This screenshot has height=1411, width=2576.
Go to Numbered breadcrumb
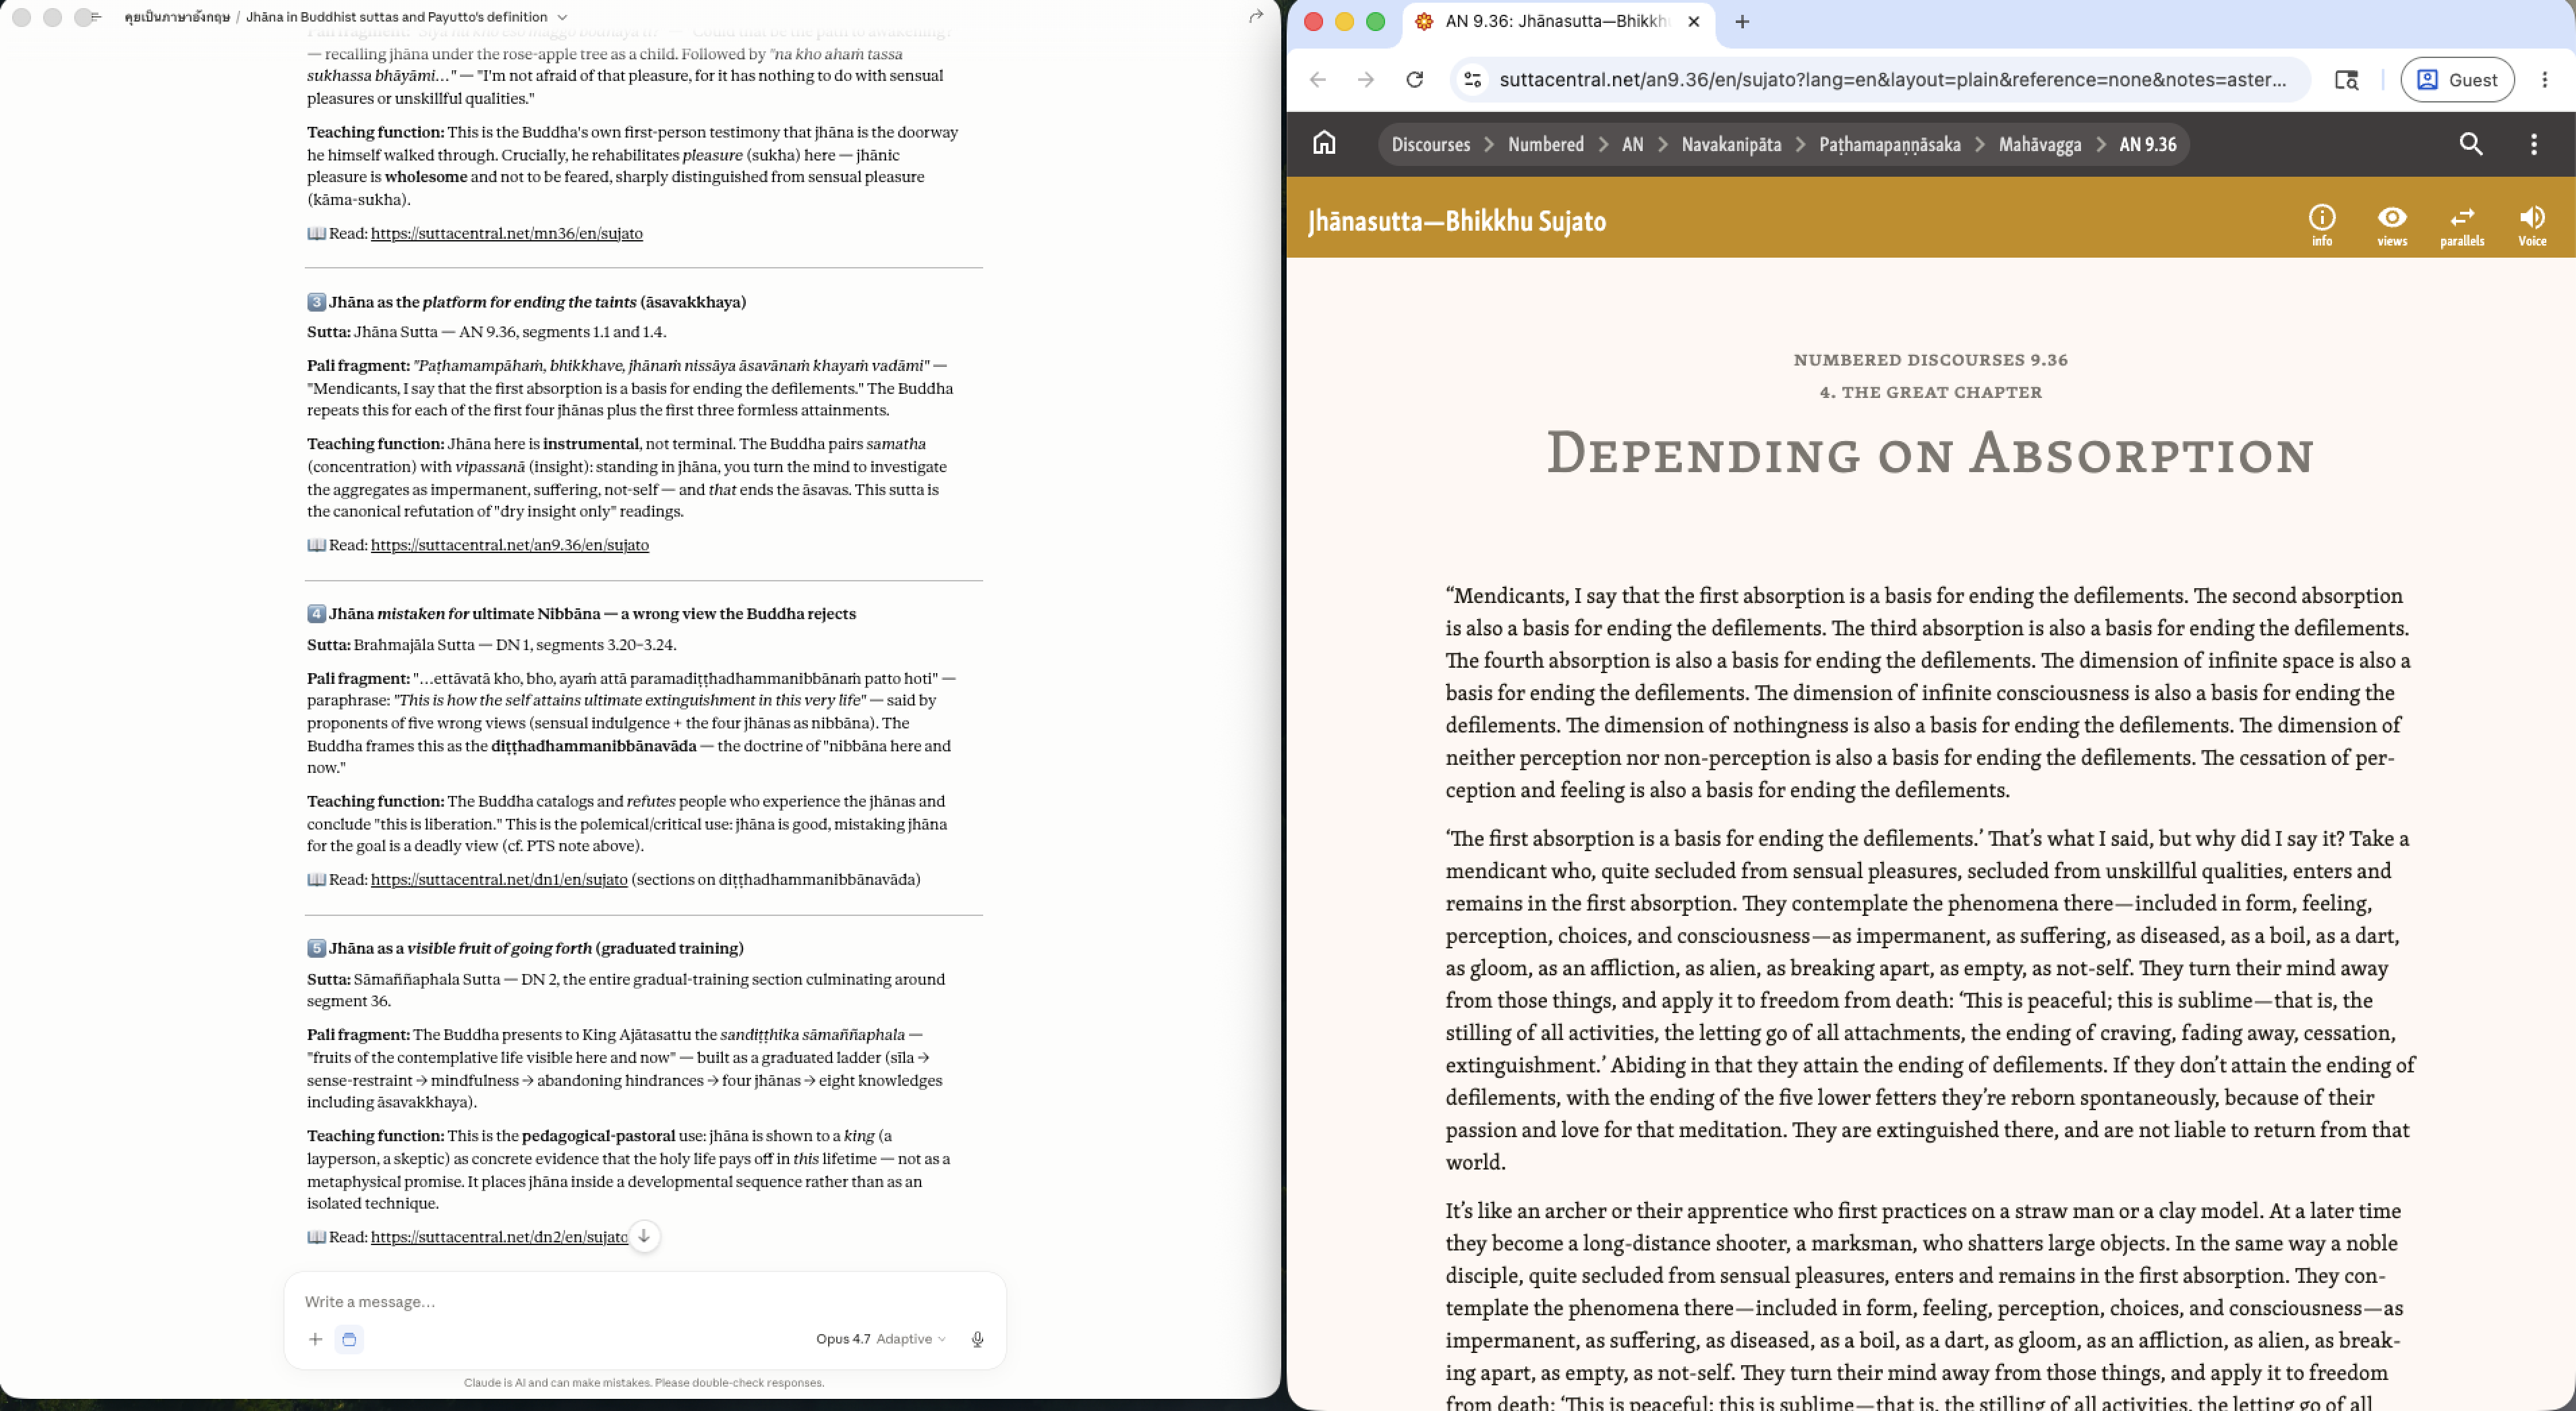coord(1545,144)
